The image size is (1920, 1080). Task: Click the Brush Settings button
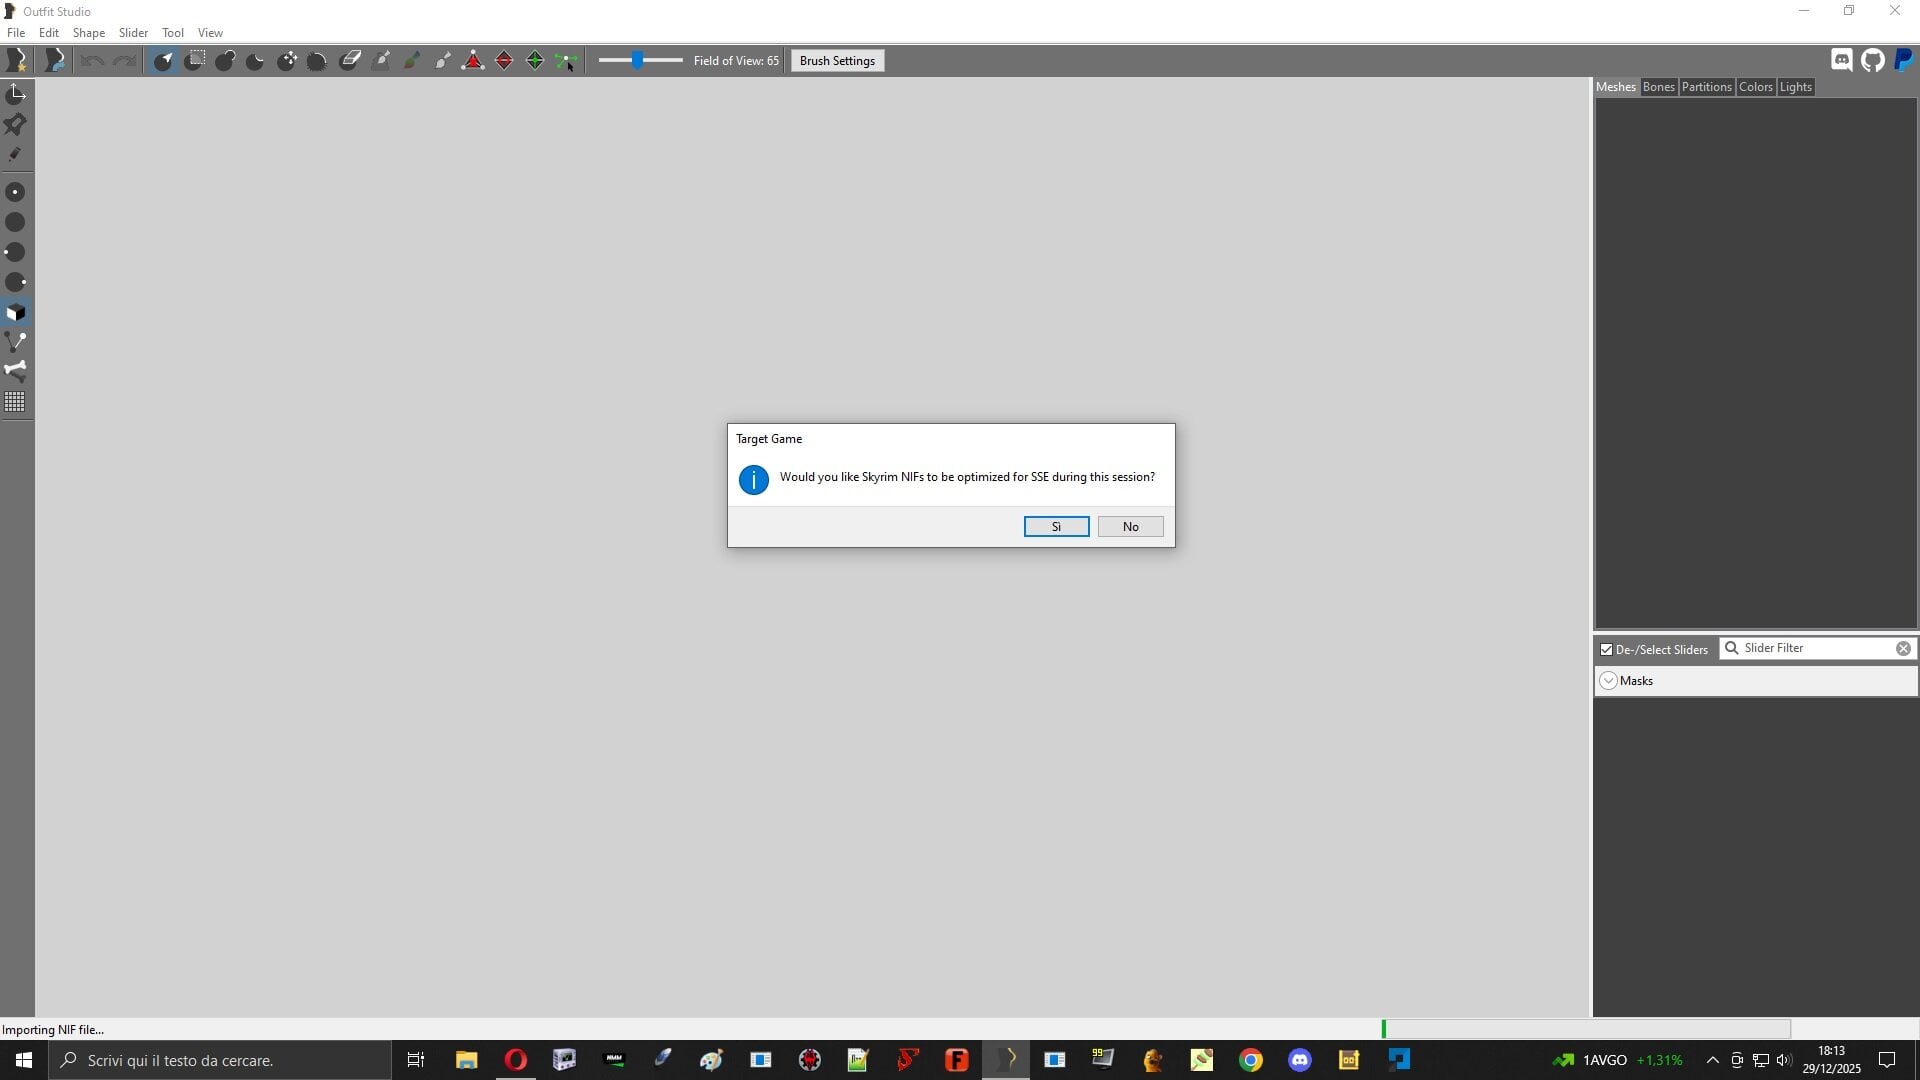tap(837, 61)
